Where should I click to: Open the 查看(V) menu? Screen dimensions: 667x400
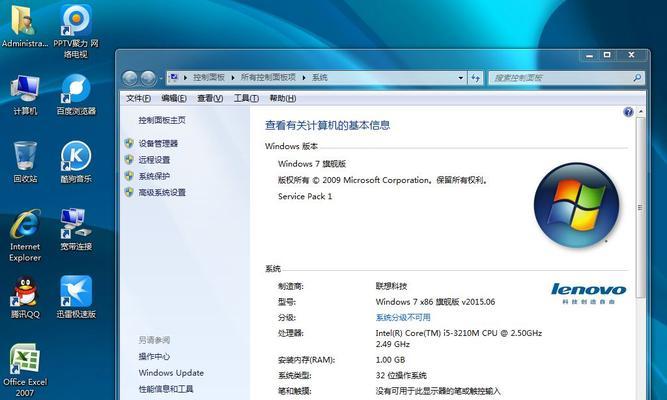[x=210, y=98]
